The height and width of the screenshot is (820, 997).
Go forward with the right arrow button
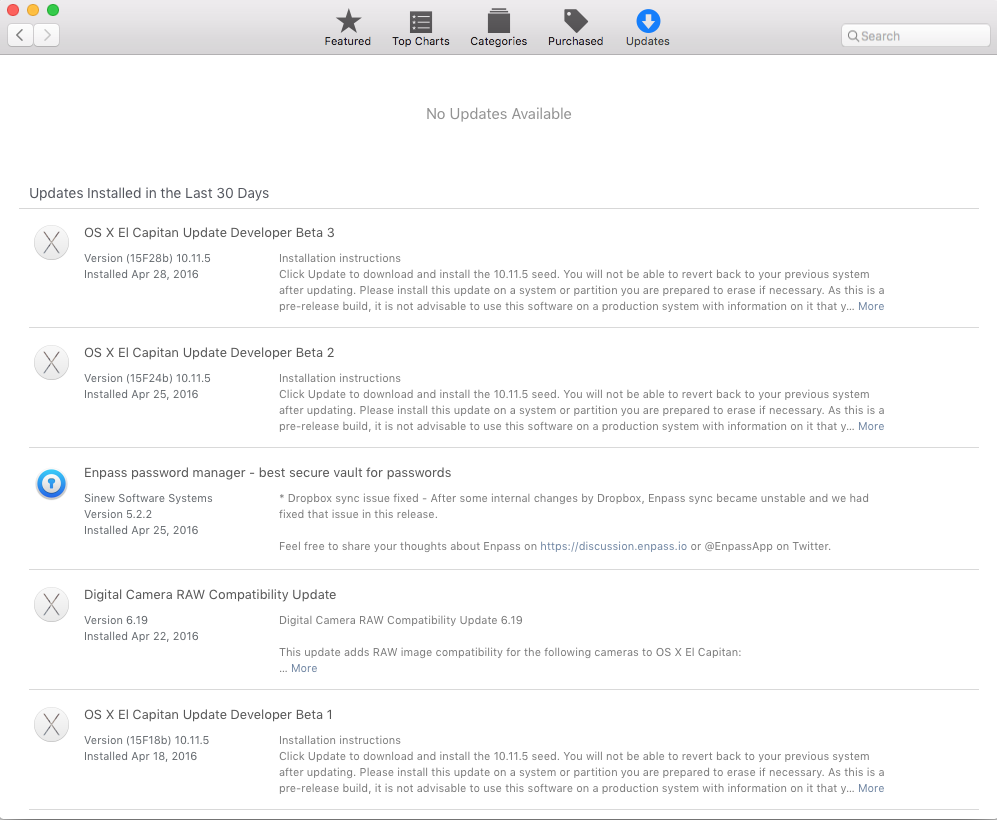[x=47, y=35]
